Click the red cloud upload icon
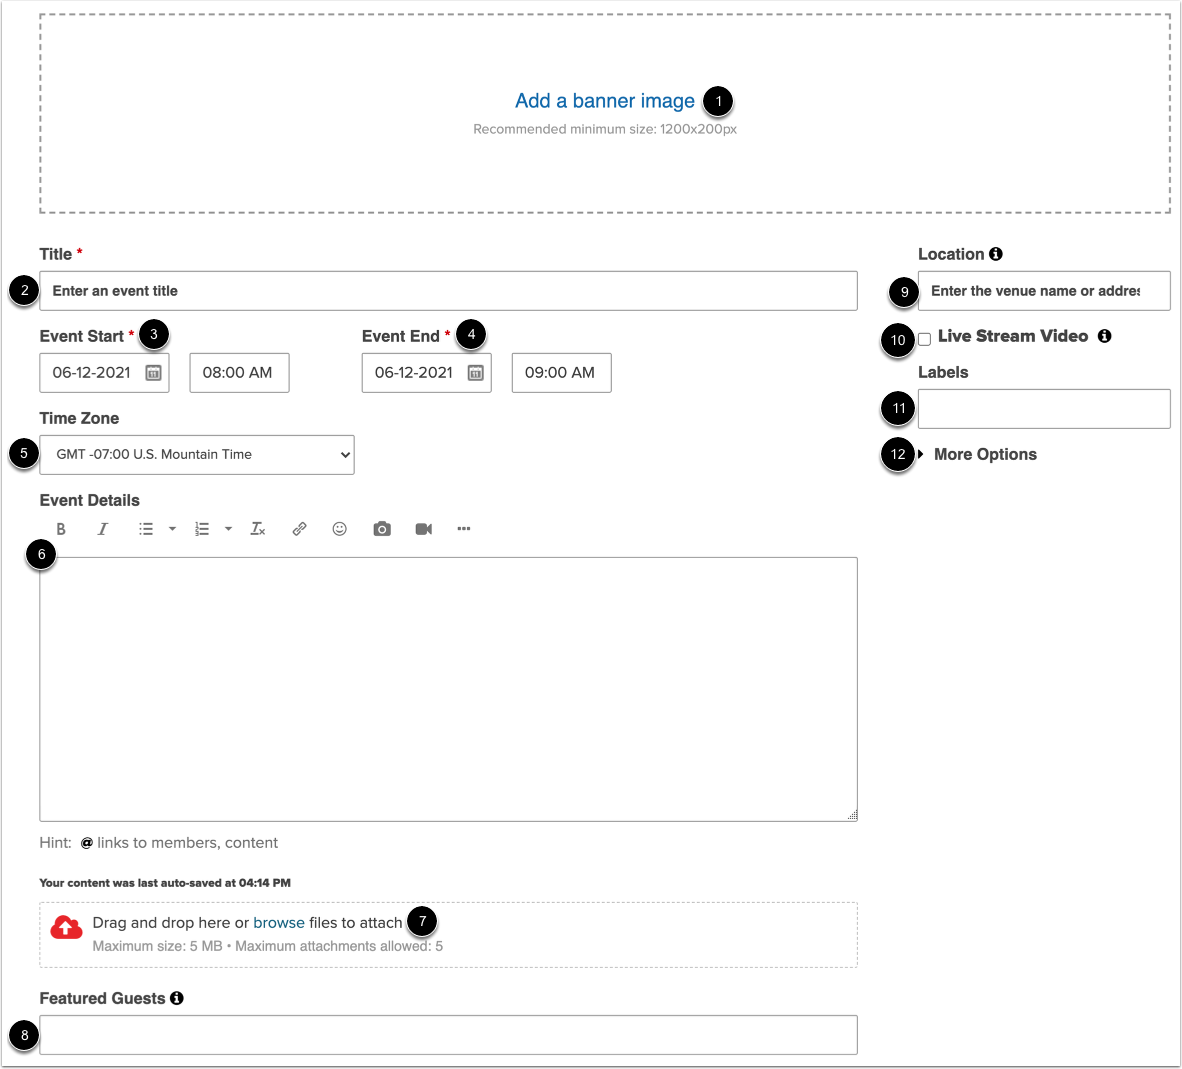Image resolution: width=1182 pixels, height=1069 pixels. (66, 927)
